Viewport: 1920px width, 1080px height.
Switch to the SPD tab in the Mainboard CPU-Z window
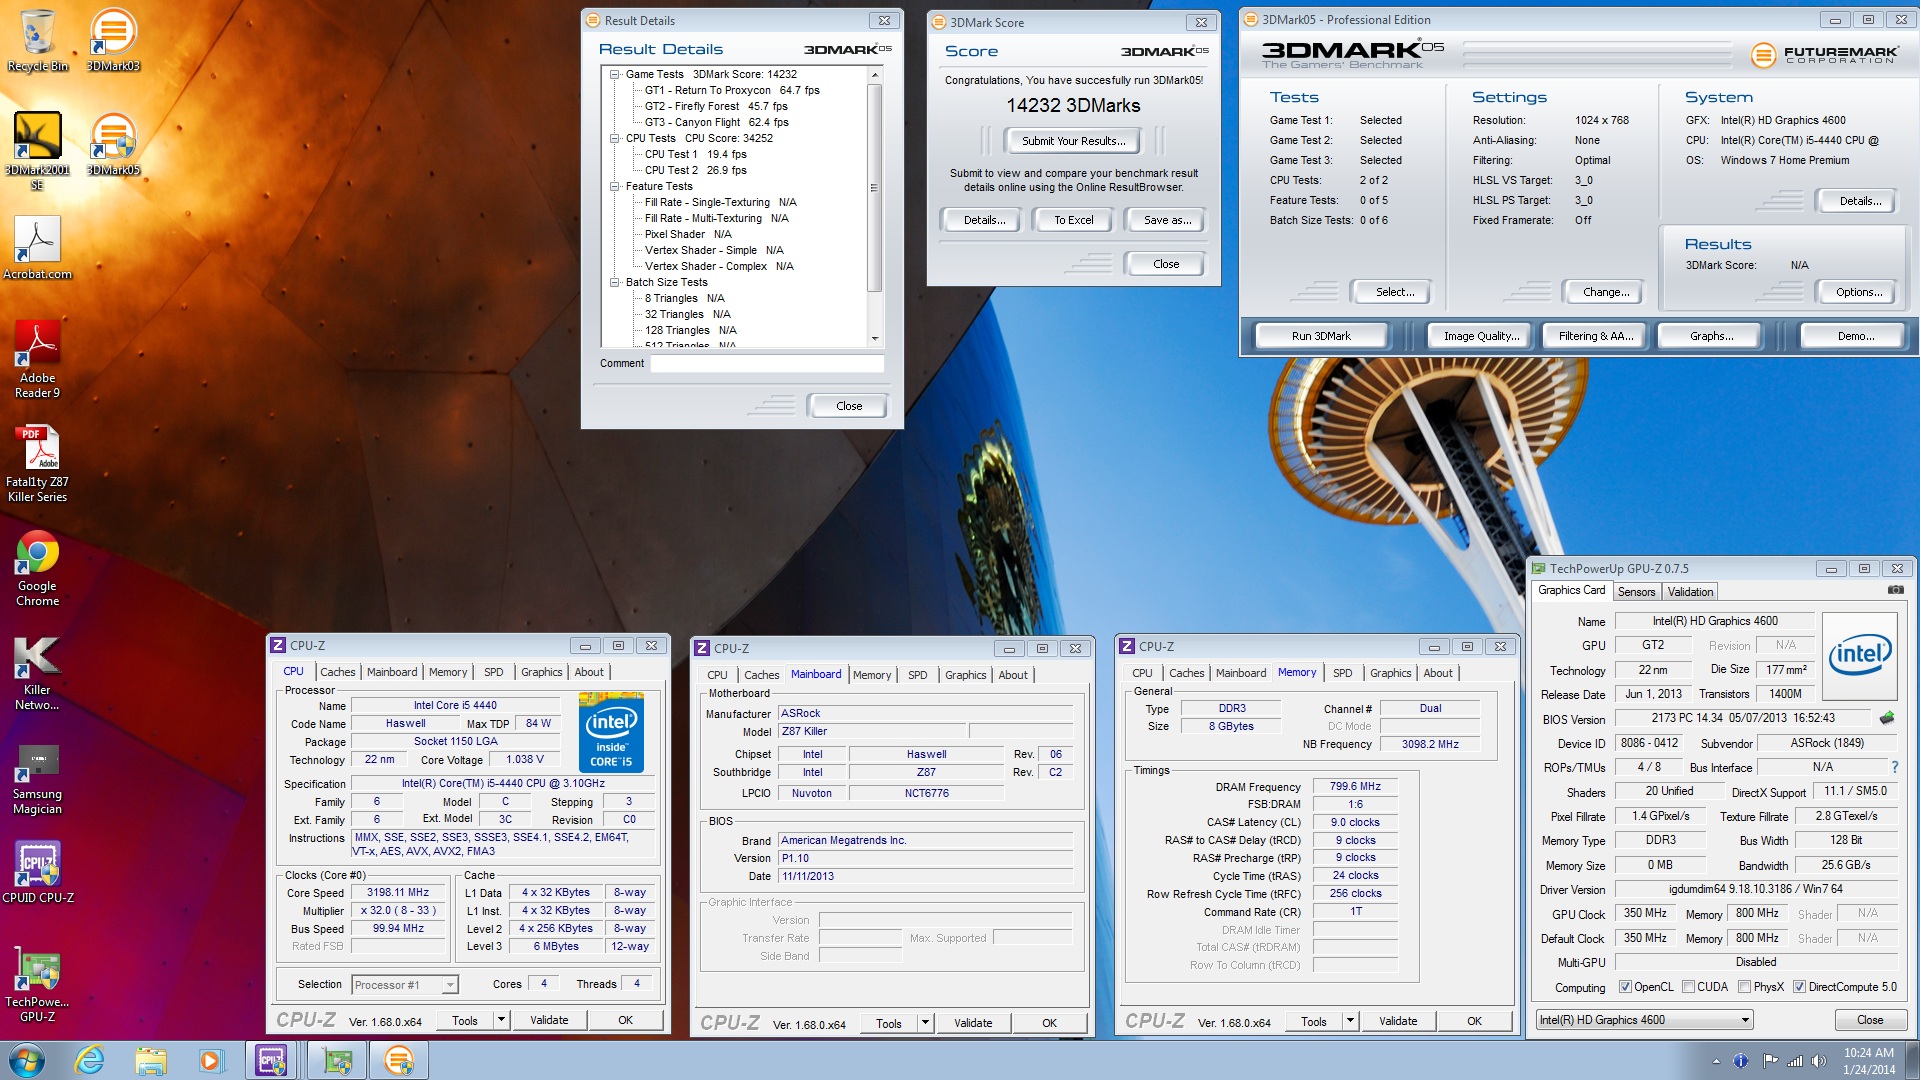pyautogui.click(x=918, y=675)
